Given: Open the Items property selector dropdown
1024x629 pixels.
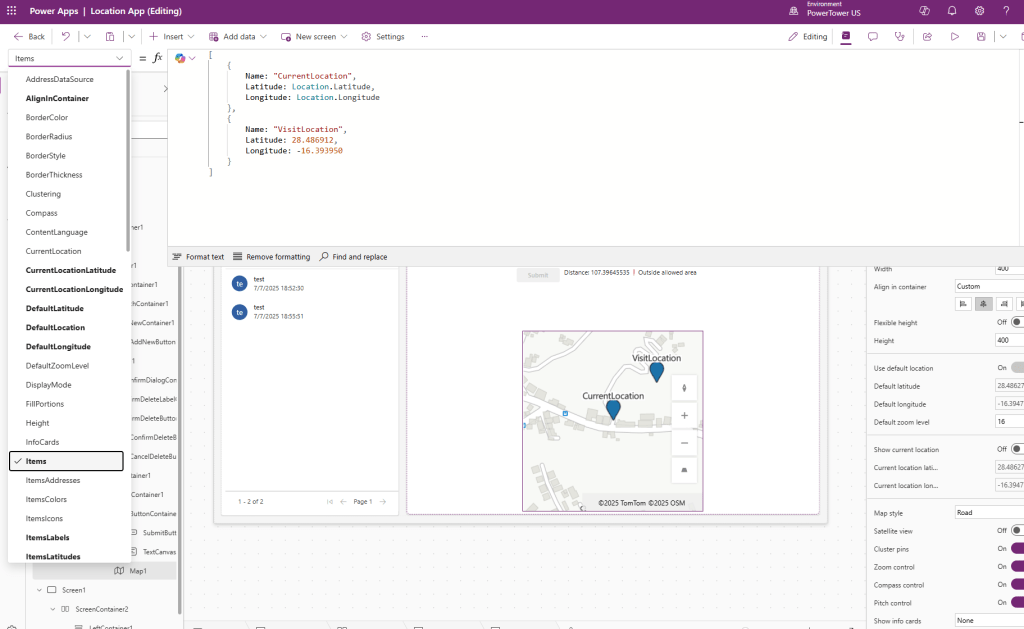Looking at the screenshot, I should (x=69, y=58).
